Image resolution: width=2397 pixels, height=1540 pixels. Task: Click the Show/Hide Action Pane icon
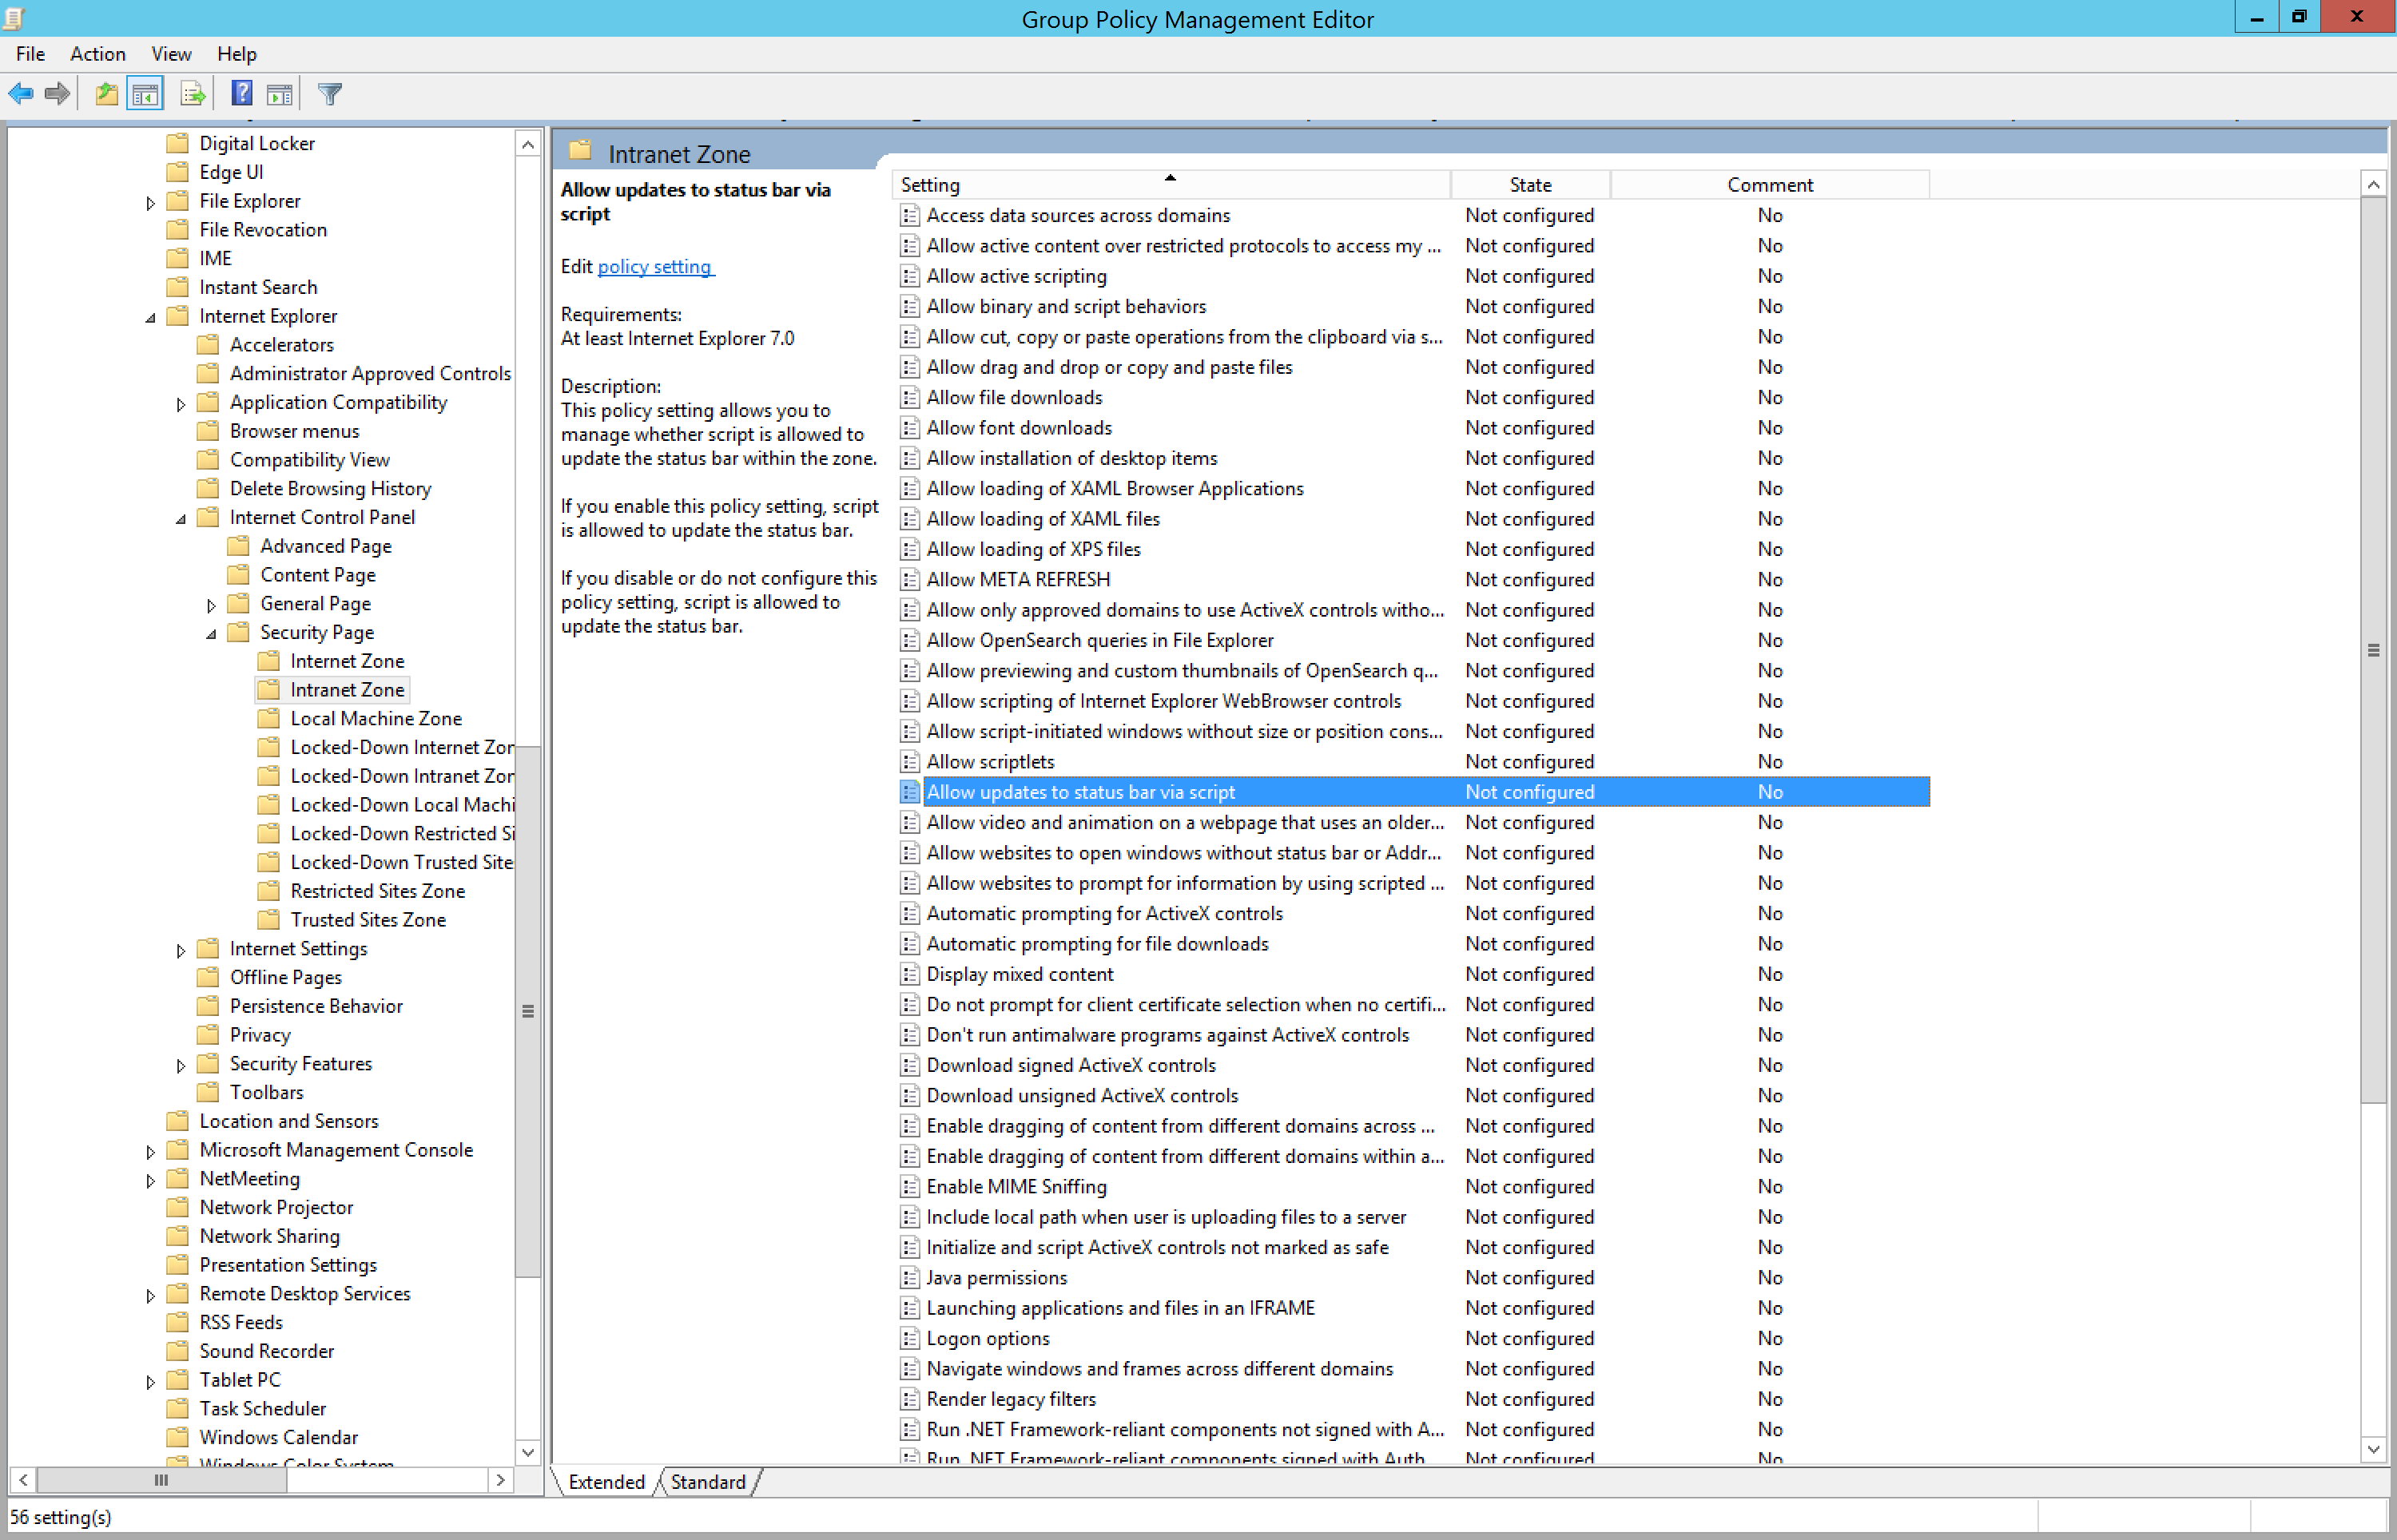click(280, 93)
